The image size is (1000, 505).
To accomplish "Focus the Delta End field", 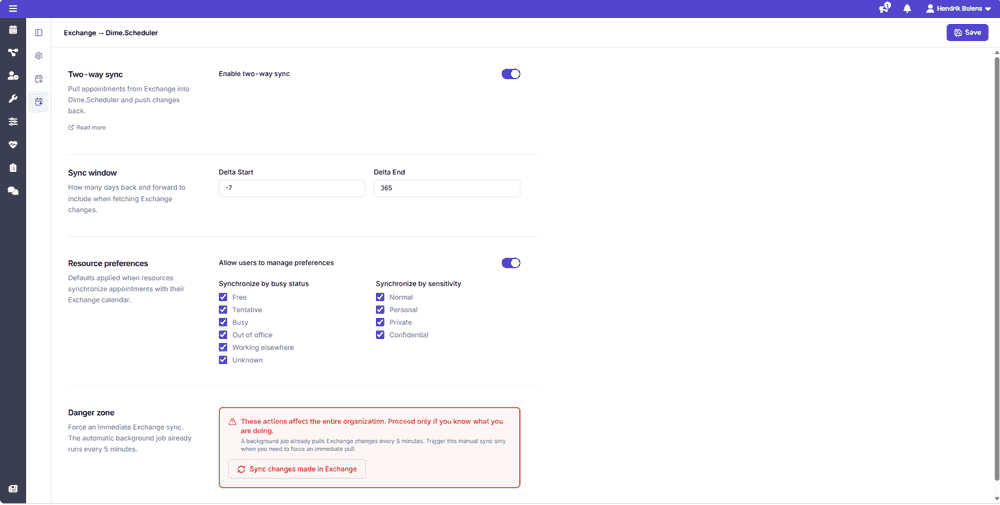I will (447, 188).
